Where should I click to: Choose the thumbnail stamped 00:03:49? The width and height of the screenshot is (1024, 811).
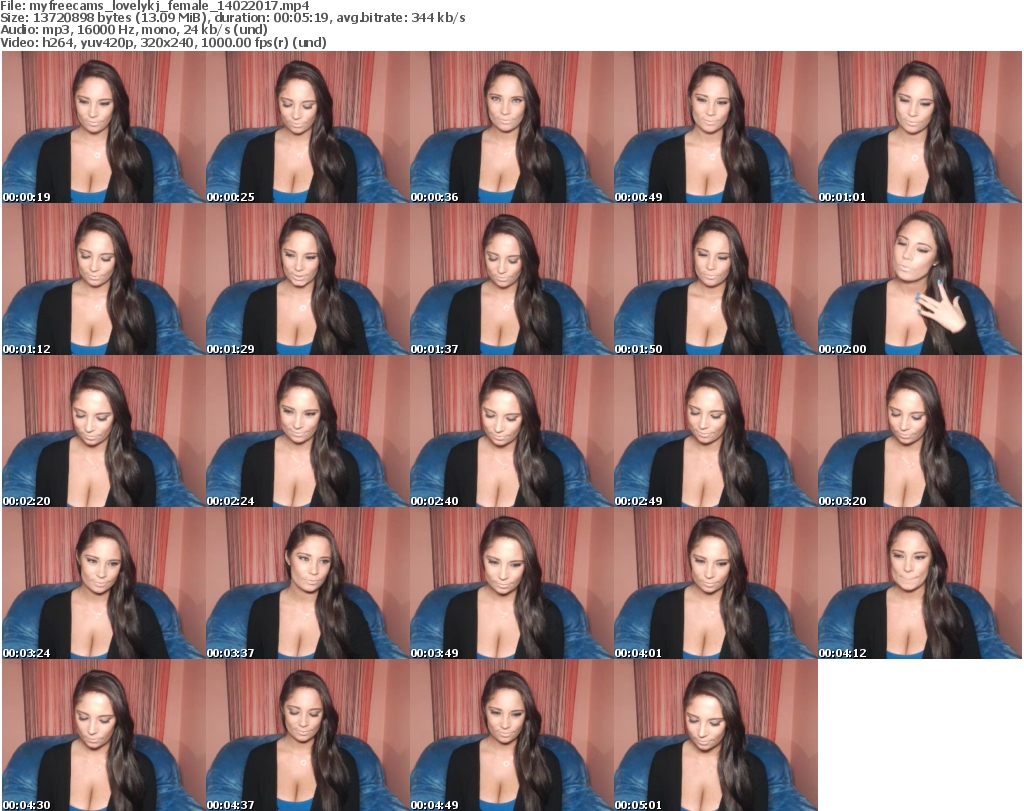[511, 583]
